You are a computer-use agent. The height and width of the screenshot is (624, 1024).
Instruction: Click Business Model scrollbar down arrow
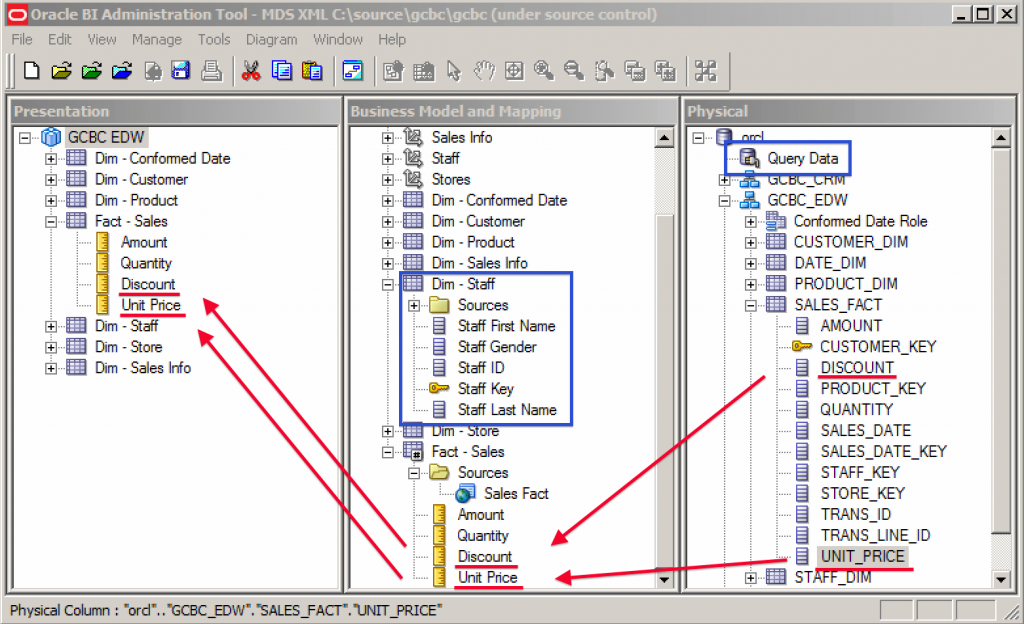click(662, 578)
